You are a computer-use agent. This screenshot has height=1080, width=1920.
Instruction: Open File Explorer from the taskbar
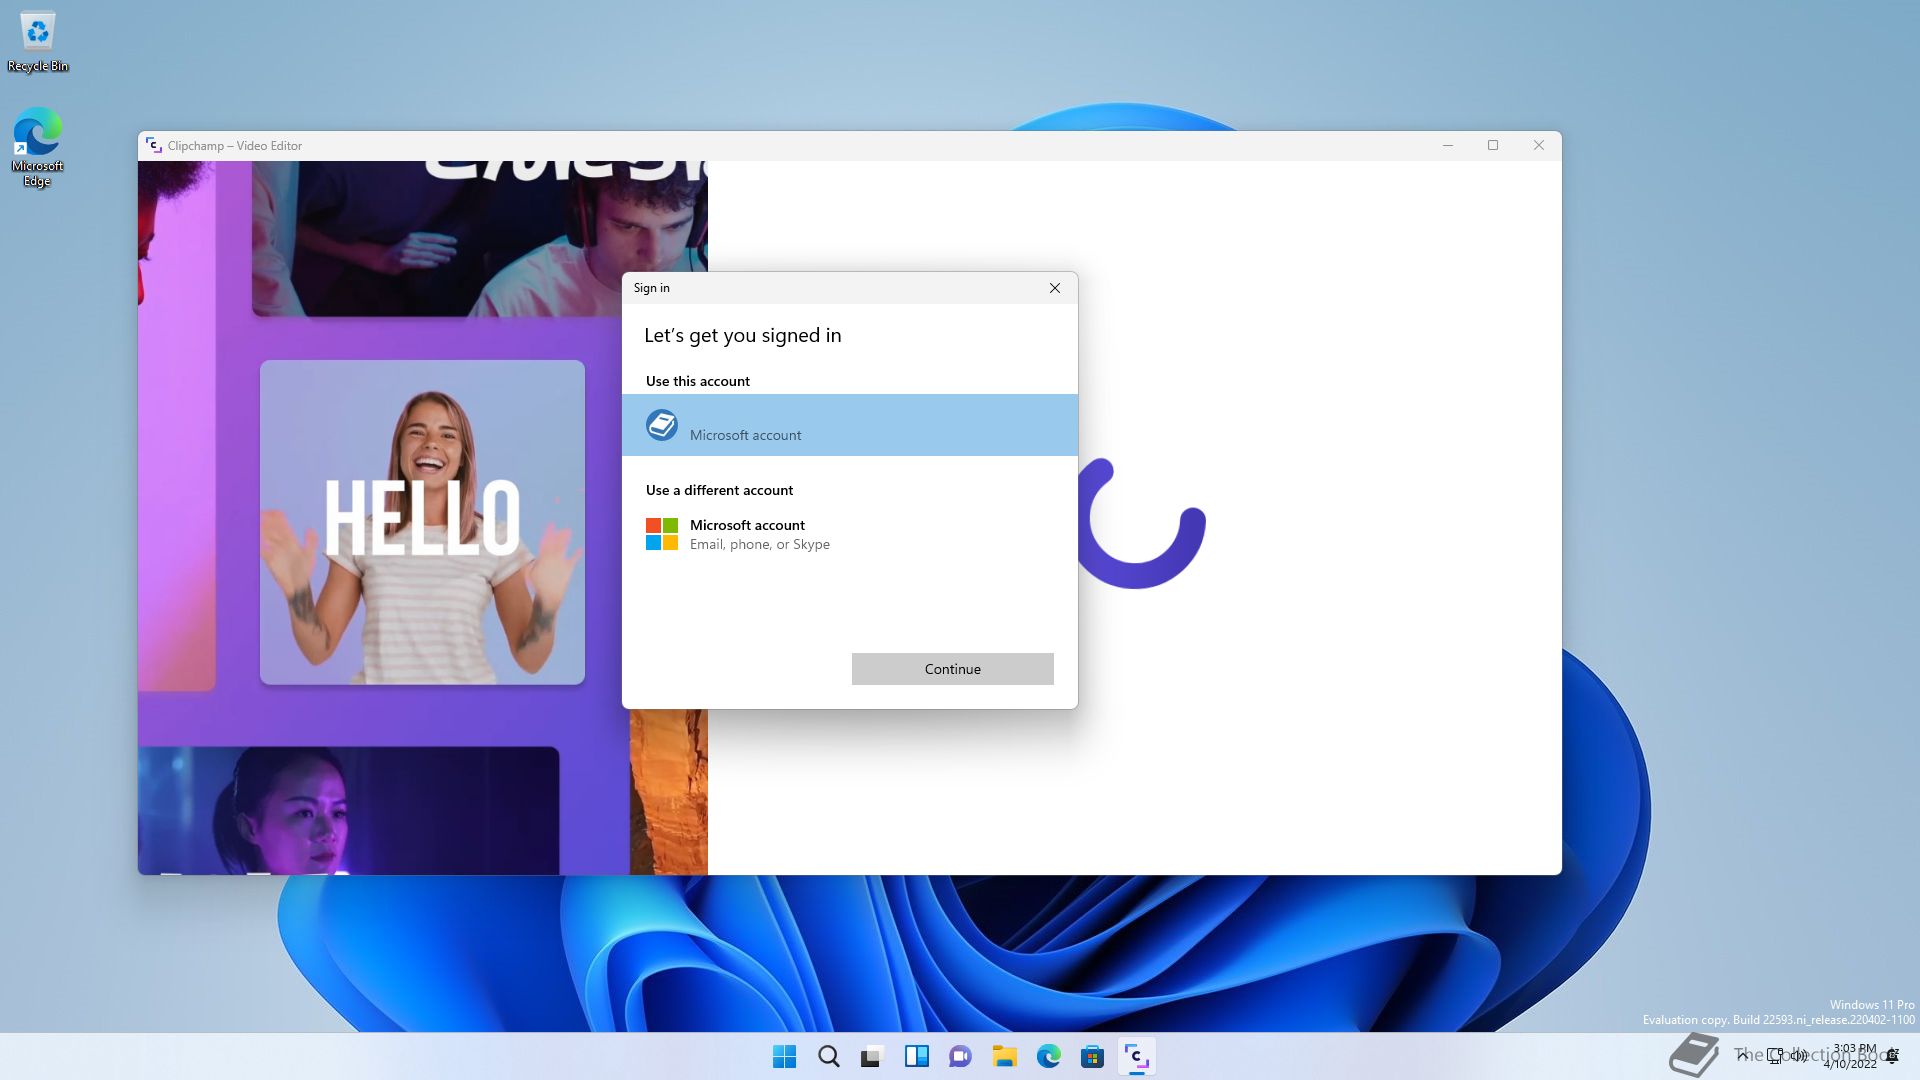click(1004, 1056)
